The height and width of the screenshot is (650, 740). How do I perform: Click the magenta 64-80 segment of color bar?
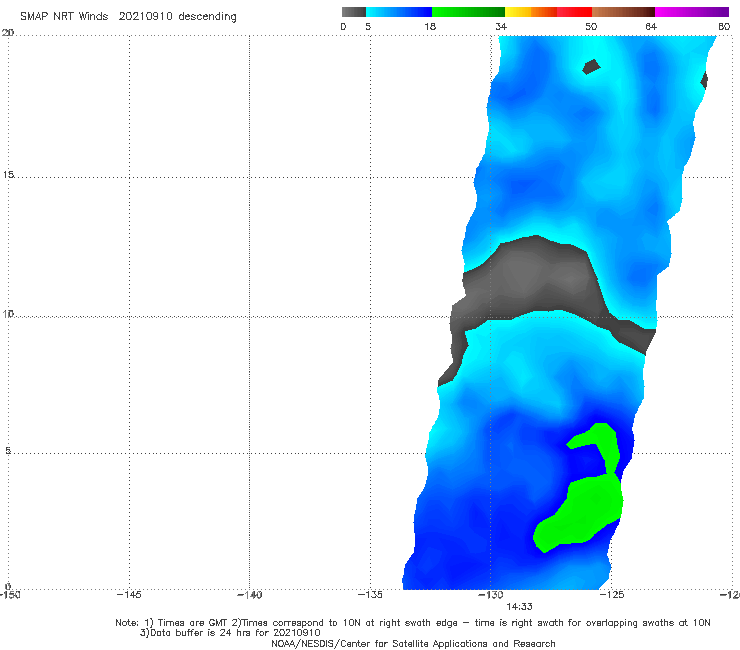coord(692,12)
